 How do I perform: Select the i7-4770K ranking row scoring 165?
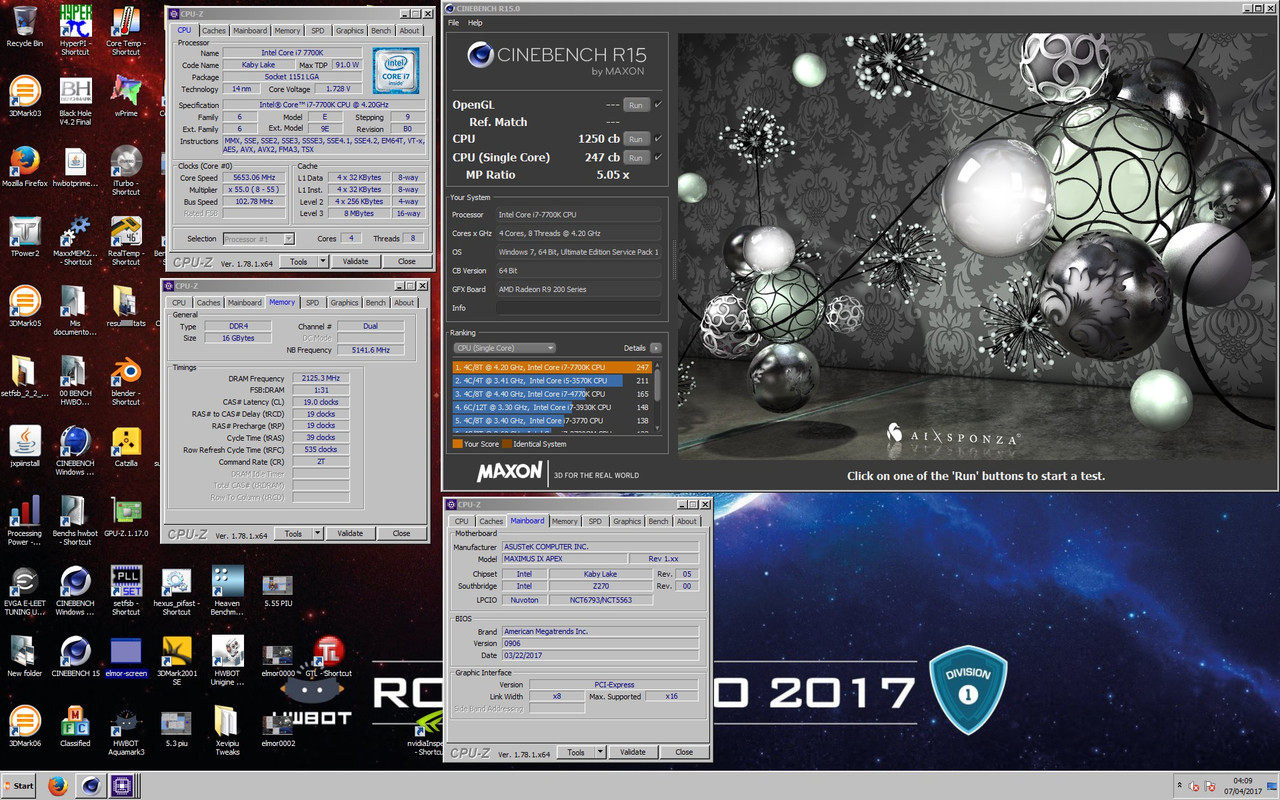(x=552, y=394)
